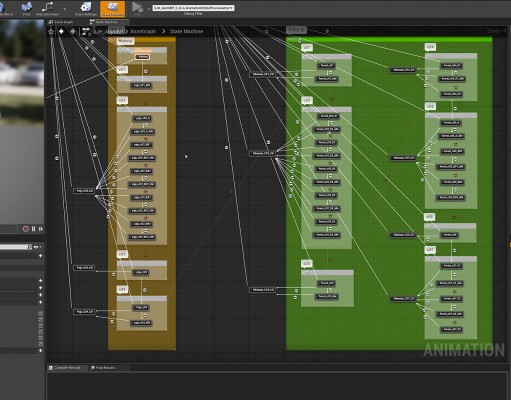Start recording with the red record button
511x400 pixels.
point(26,229)
